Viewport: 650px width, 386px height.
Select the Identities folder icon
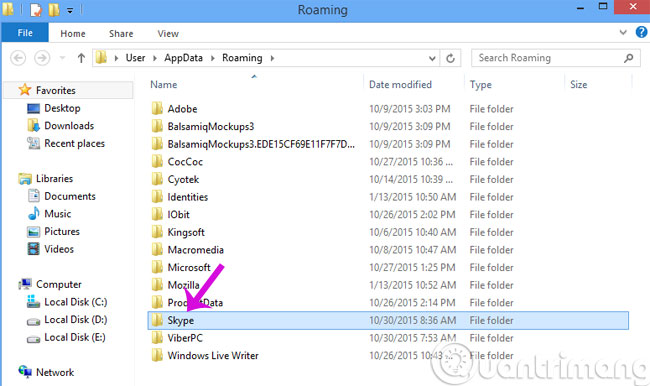(x=158, y=197)
